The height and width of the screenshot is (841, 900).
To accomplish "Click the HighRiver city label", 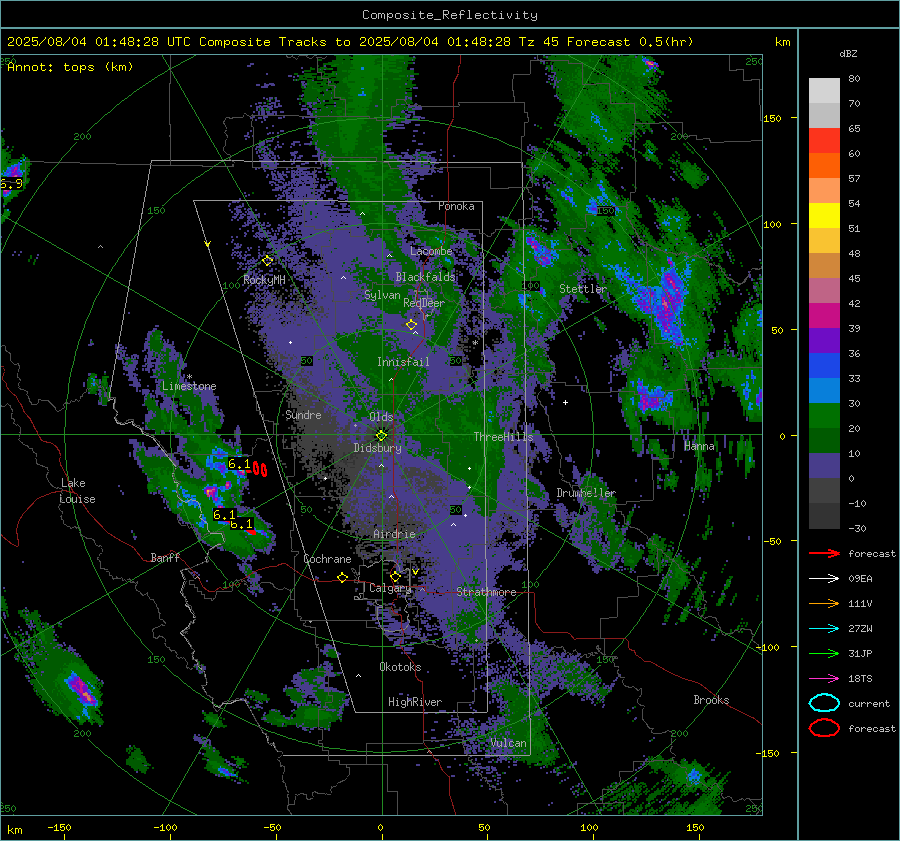I will 415,702.
